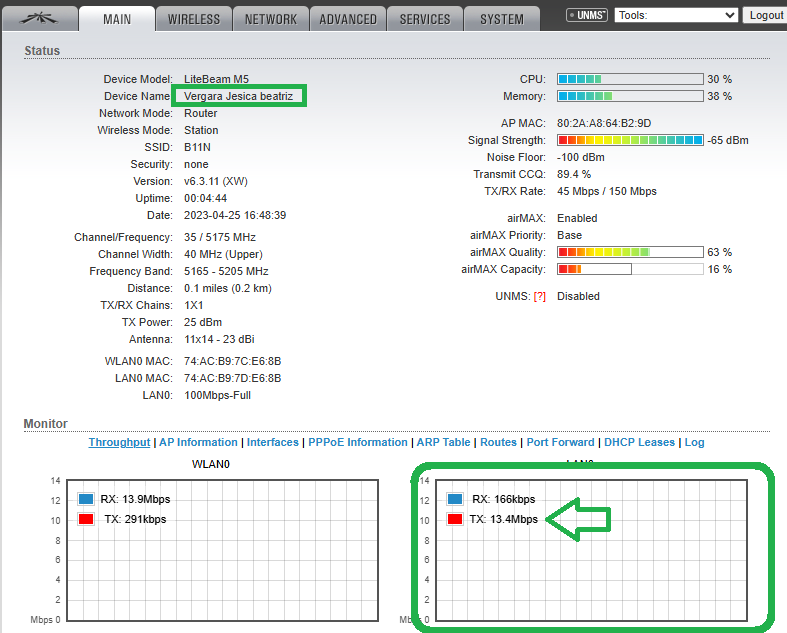This screenshot has width=787, height=633.
Task: Open the NETWORK tab
Action: pos(270,19)
